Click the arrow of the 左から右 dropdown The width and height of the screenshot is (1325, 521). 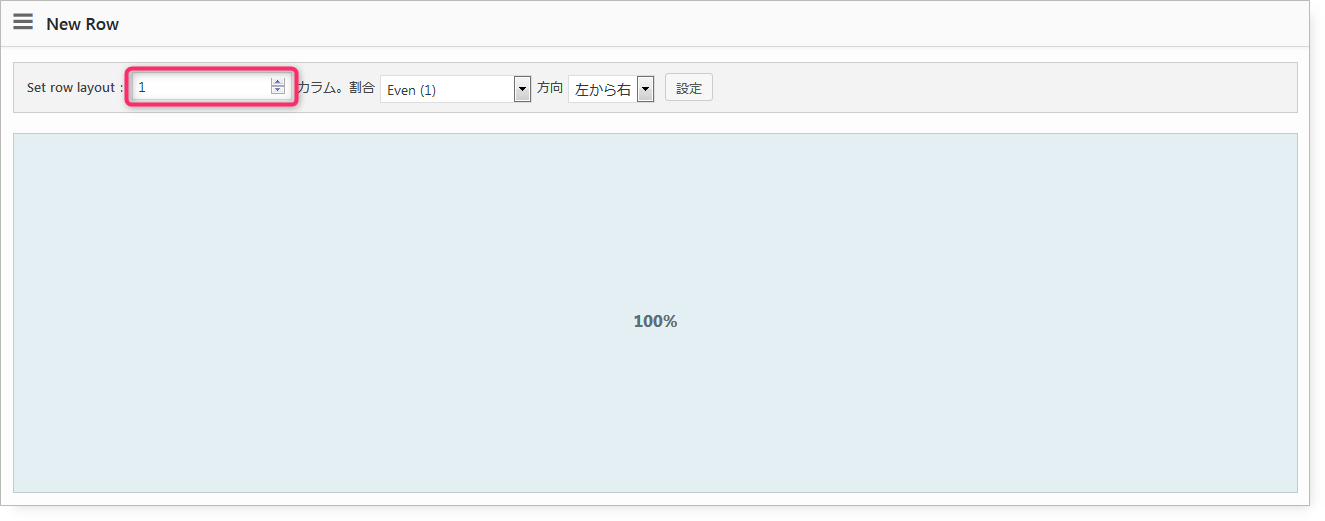(645, 89)
